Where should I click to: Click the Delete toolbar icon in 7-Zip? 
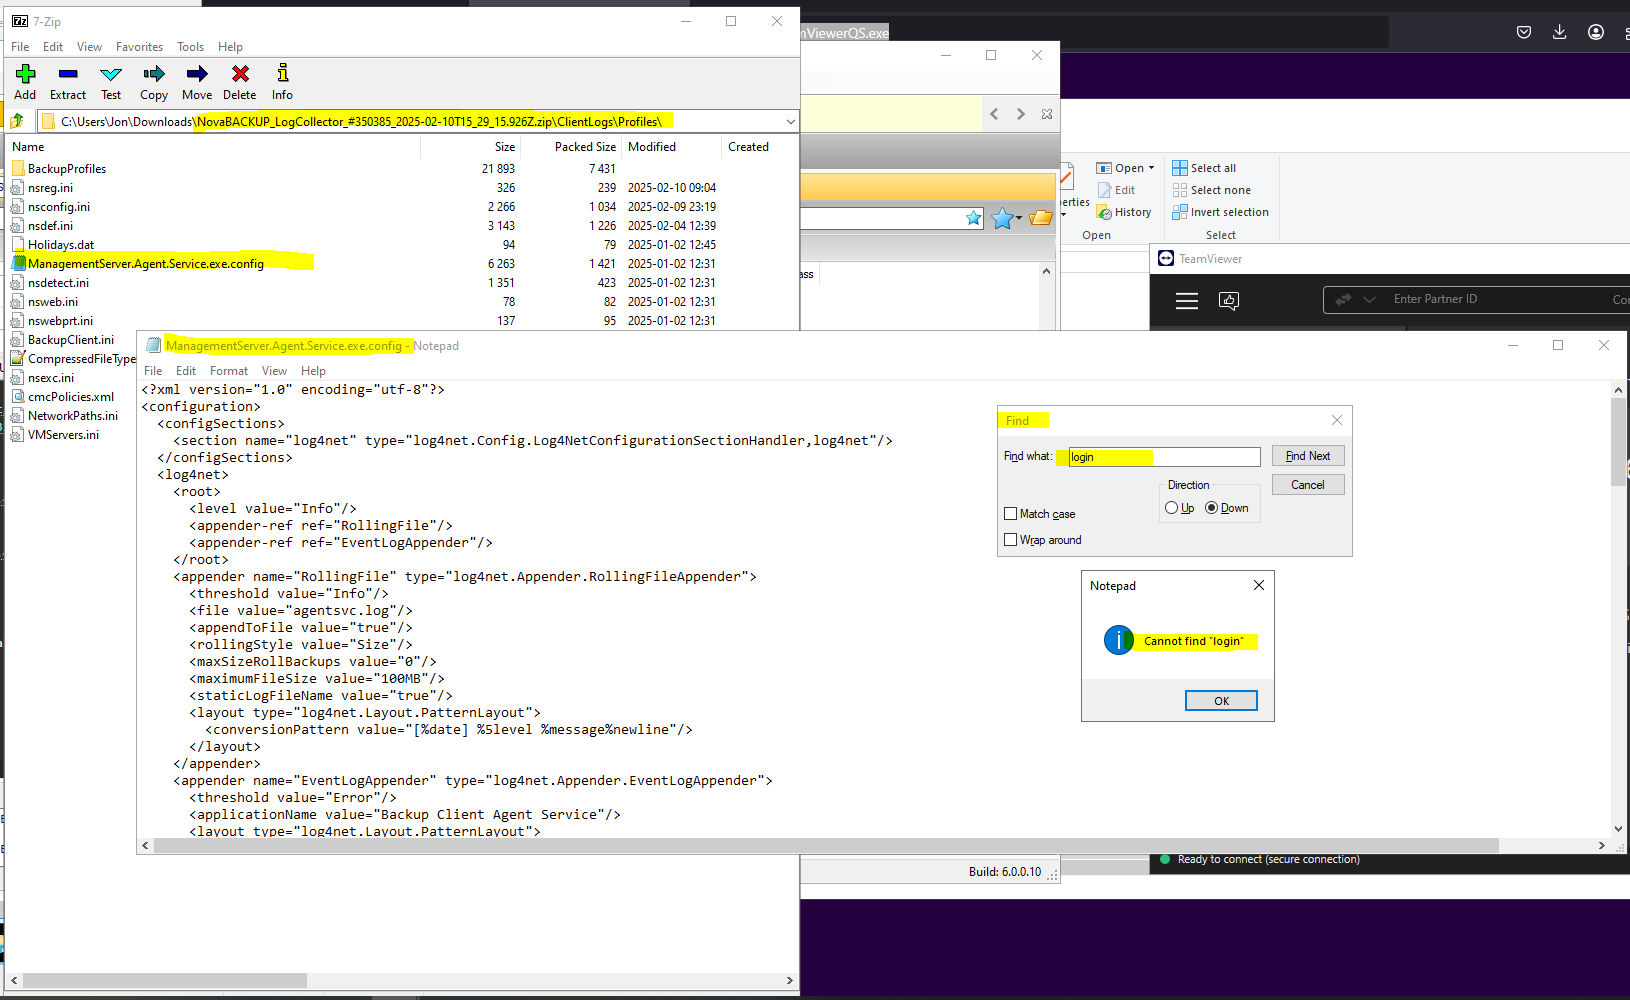[240, 81]
